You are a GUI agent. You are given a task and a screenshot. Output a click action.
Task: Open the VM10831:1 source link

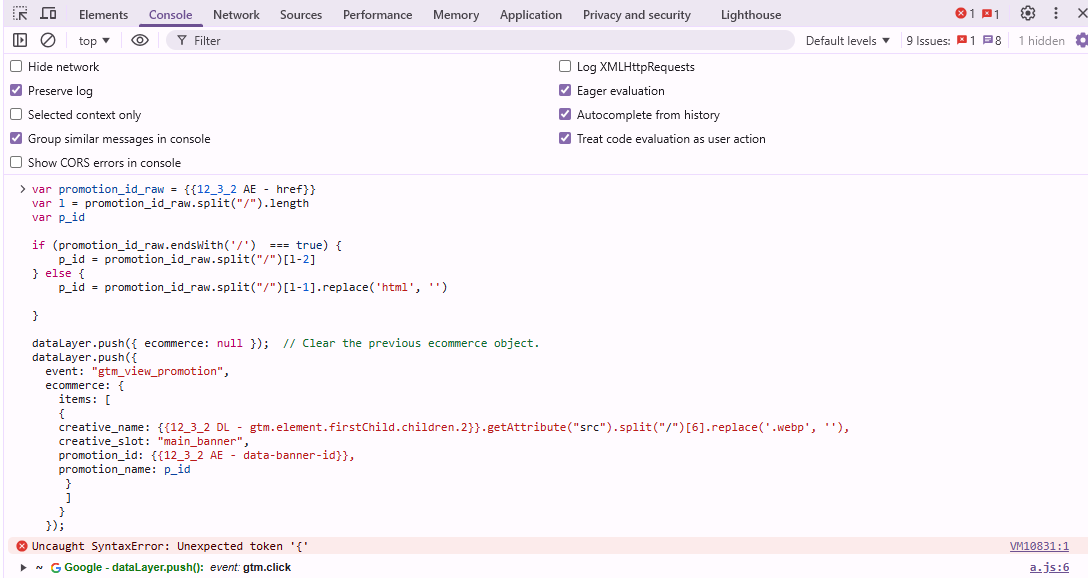point(1039,547)
